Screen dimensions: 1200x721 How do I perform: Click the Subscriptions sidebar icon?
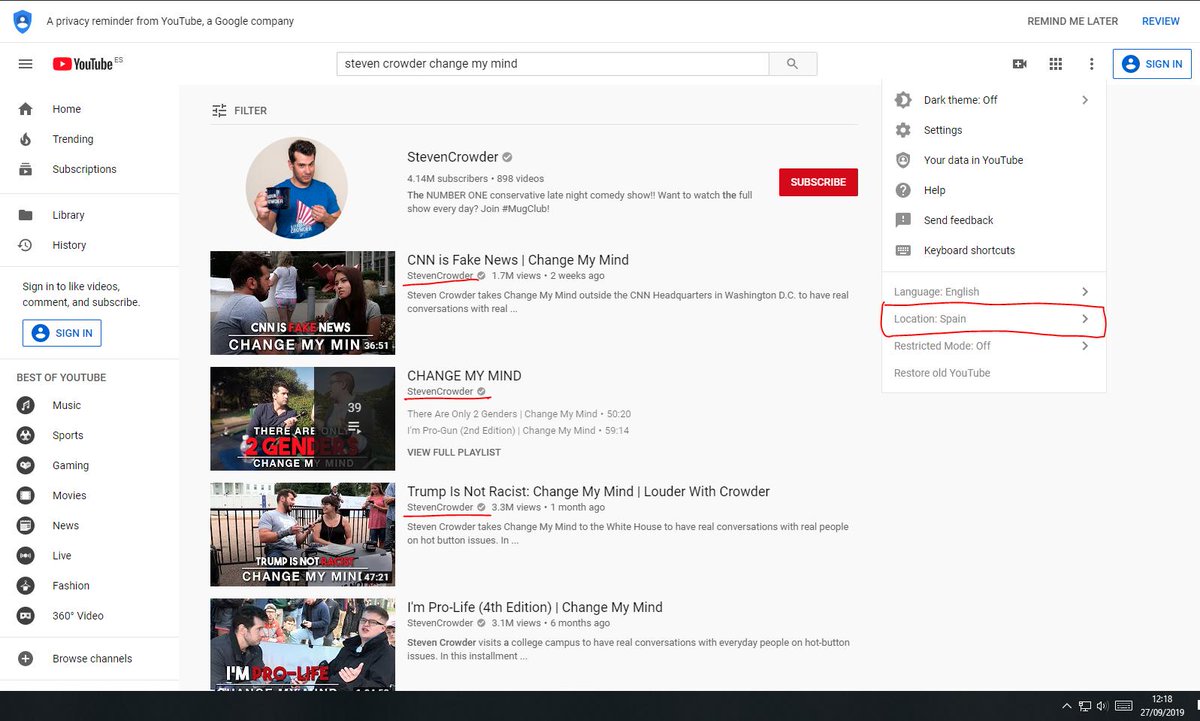(x=26, y=169)
